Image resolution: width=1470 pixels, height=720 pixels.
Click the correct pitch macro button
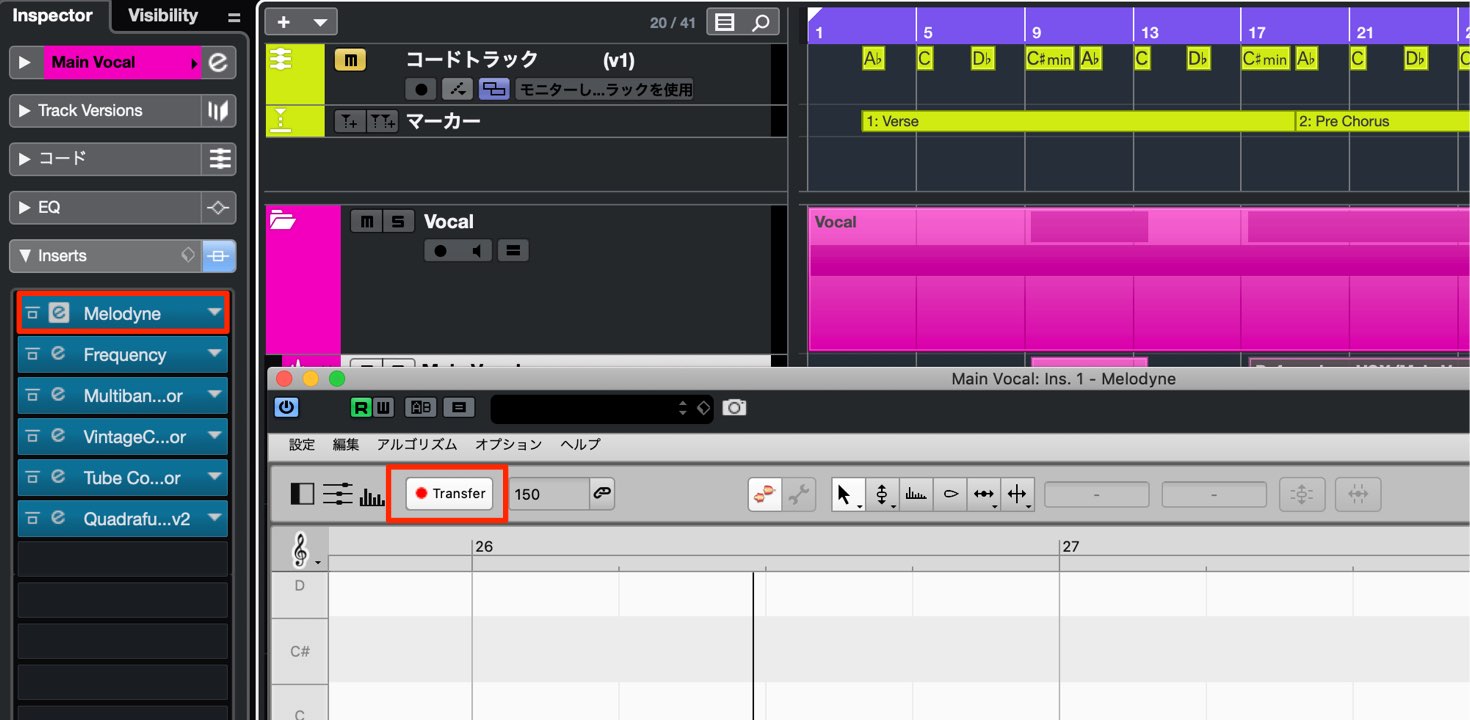1301,494
